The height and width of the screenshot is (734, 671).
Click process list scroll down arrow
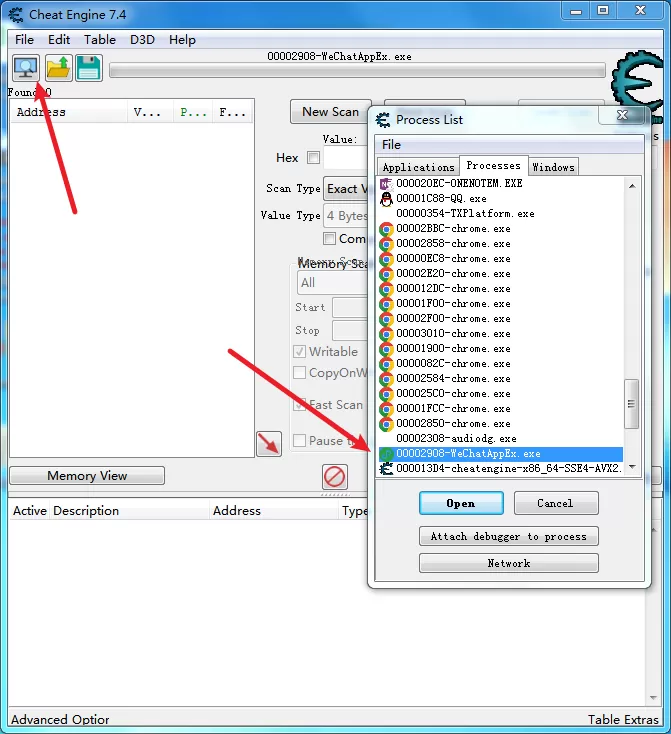pos(633,467)
